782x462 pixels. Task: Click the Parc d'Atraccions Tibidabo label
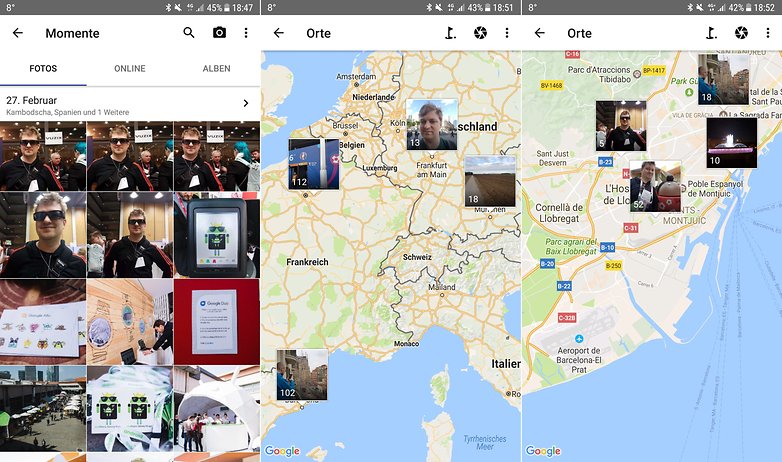click(x=599, y=74)
